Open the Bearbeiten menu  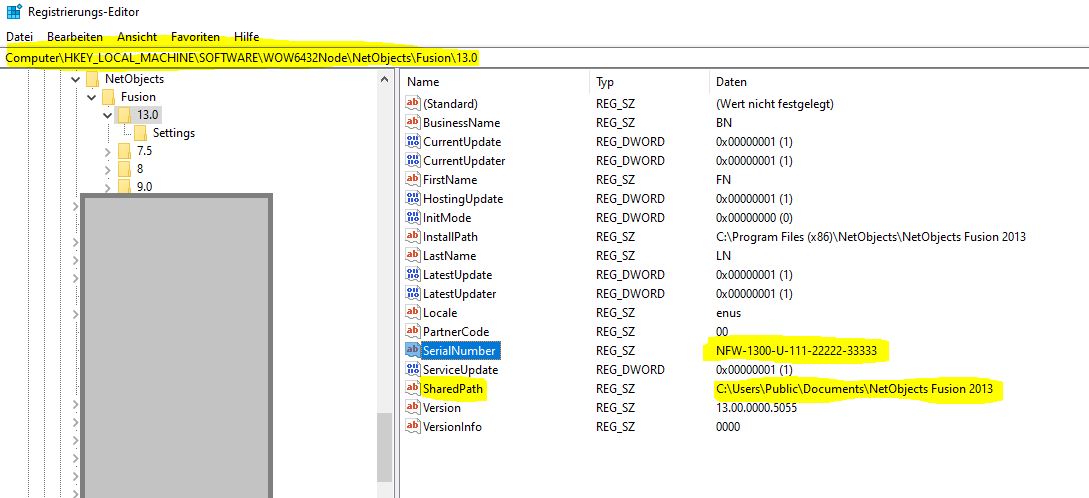tap(75, 36)
